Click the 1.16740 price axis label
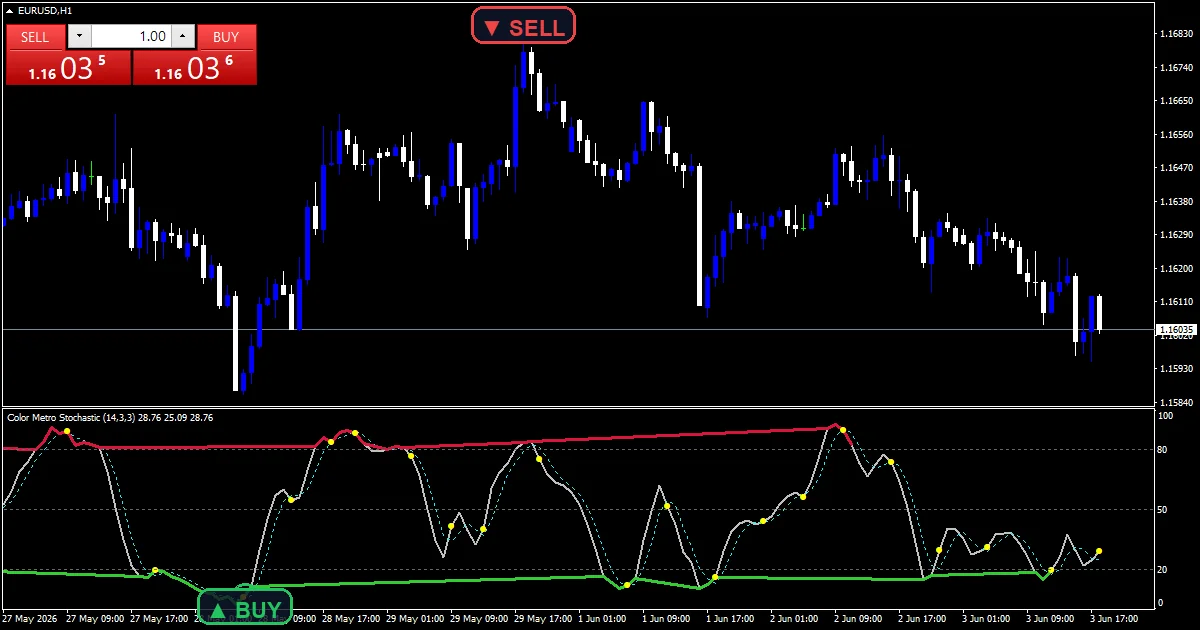The height and width of the screenshot is (630, 1200). tap(1177, 68)
